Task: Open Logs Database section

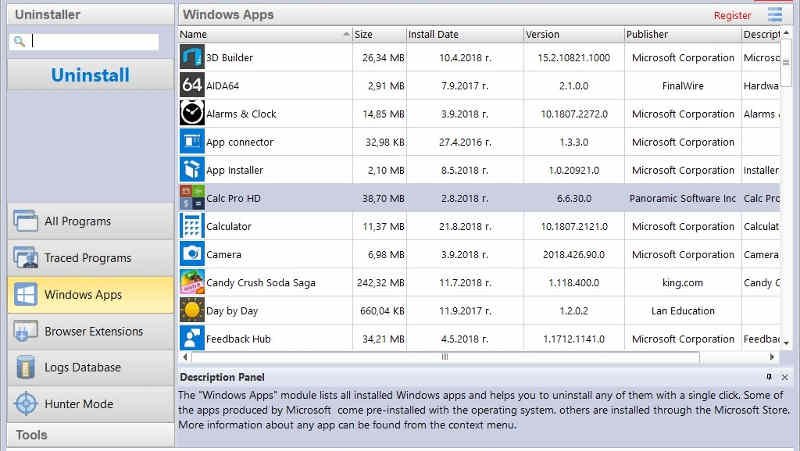Action: (91, 367)
